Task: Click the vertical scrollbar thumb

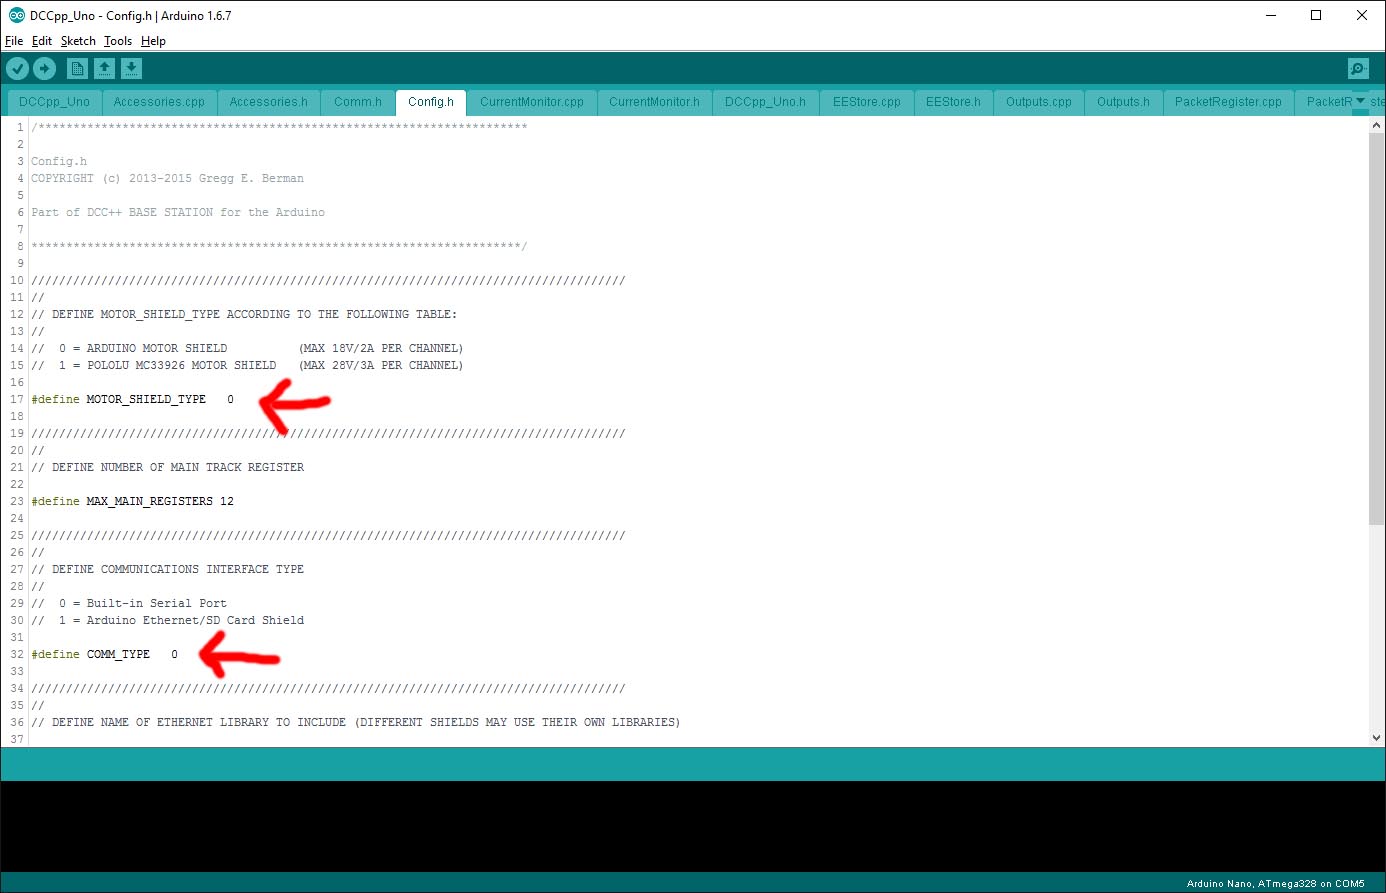Action: (x=1377, y=329)
